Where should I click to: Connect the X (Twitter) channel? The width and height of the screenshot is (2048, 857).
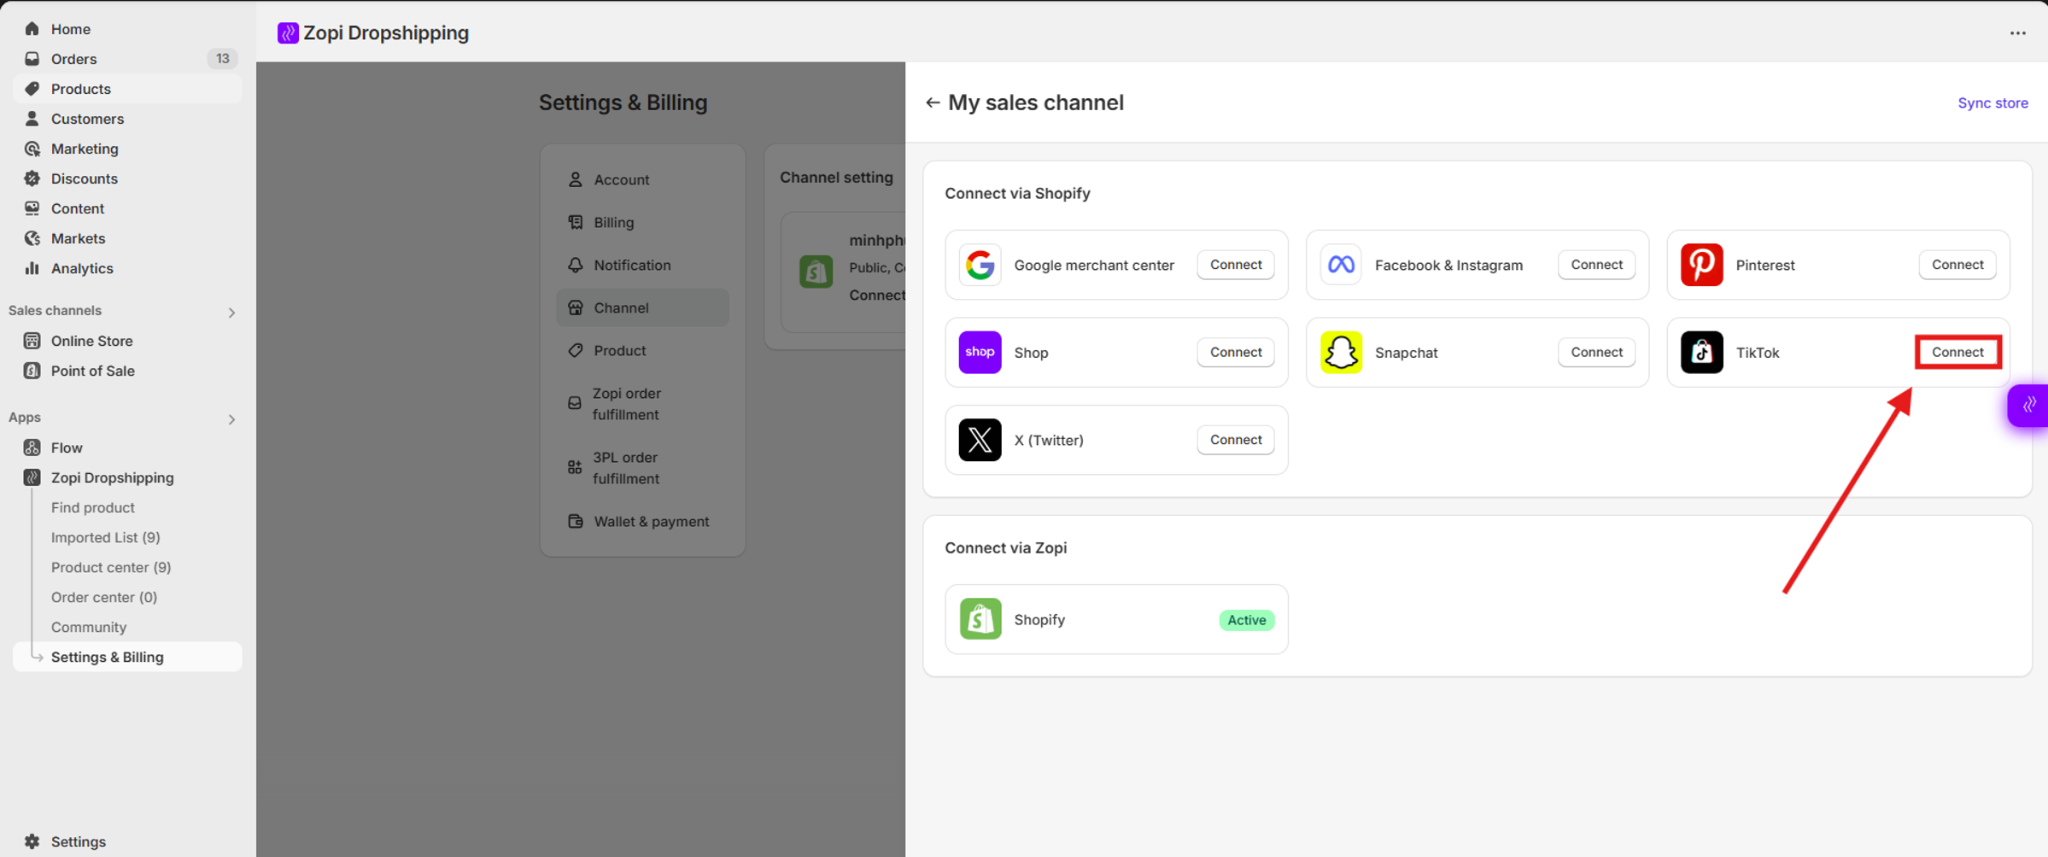1236,440
